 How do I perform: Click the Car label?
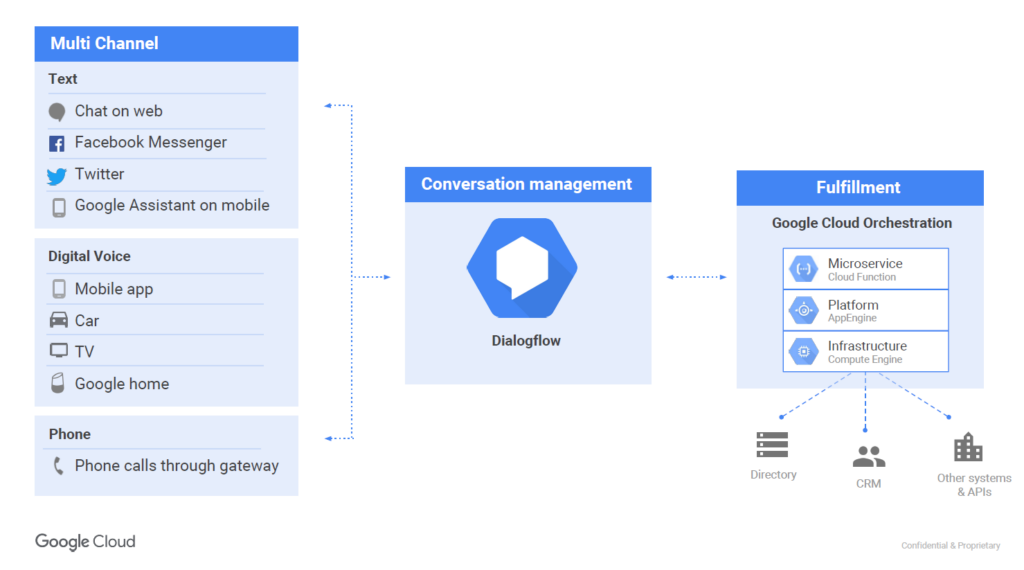87,321
